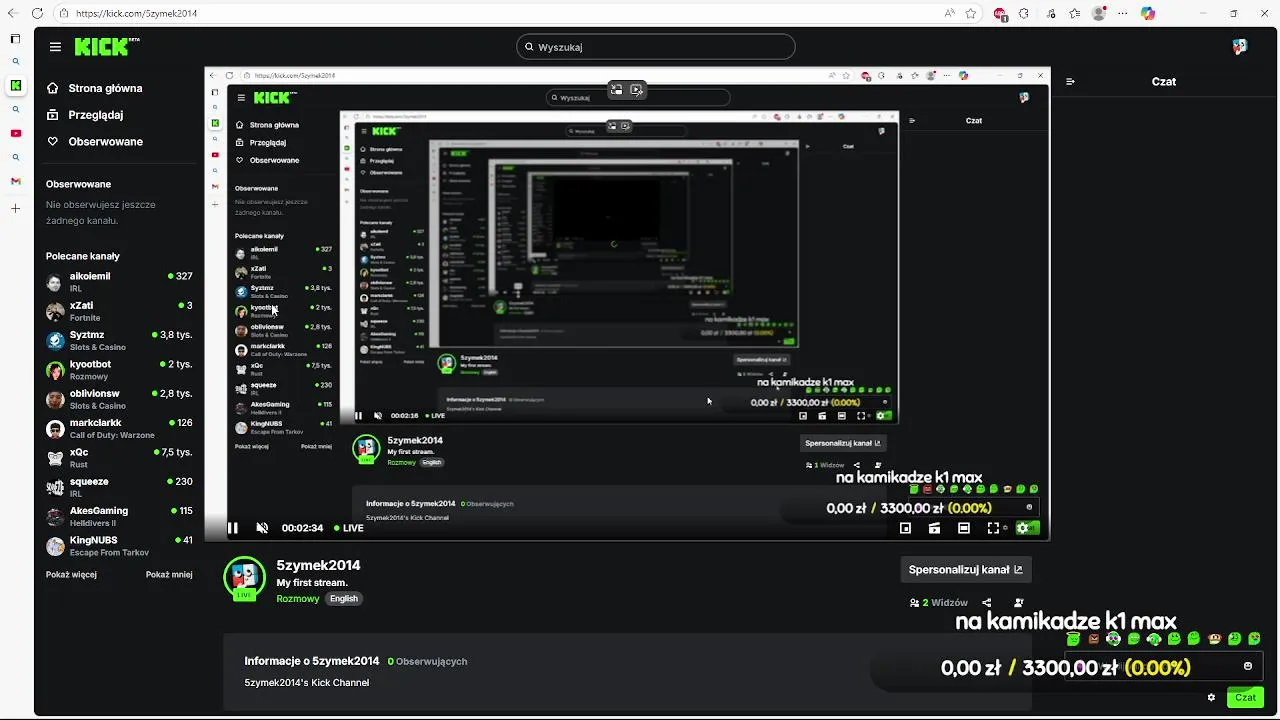
Task: Switch to the Gmail vertical tab
Action: 15,181
